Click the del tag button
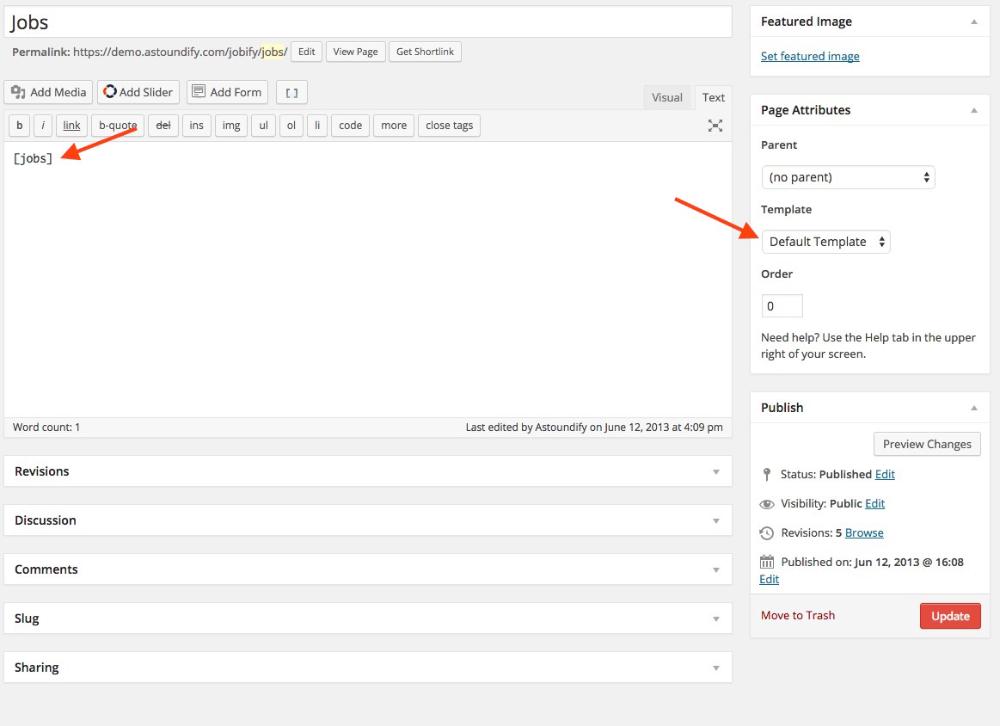This screenshot has width=1000, height=726. pyautogui.click(x=163, y=125)
